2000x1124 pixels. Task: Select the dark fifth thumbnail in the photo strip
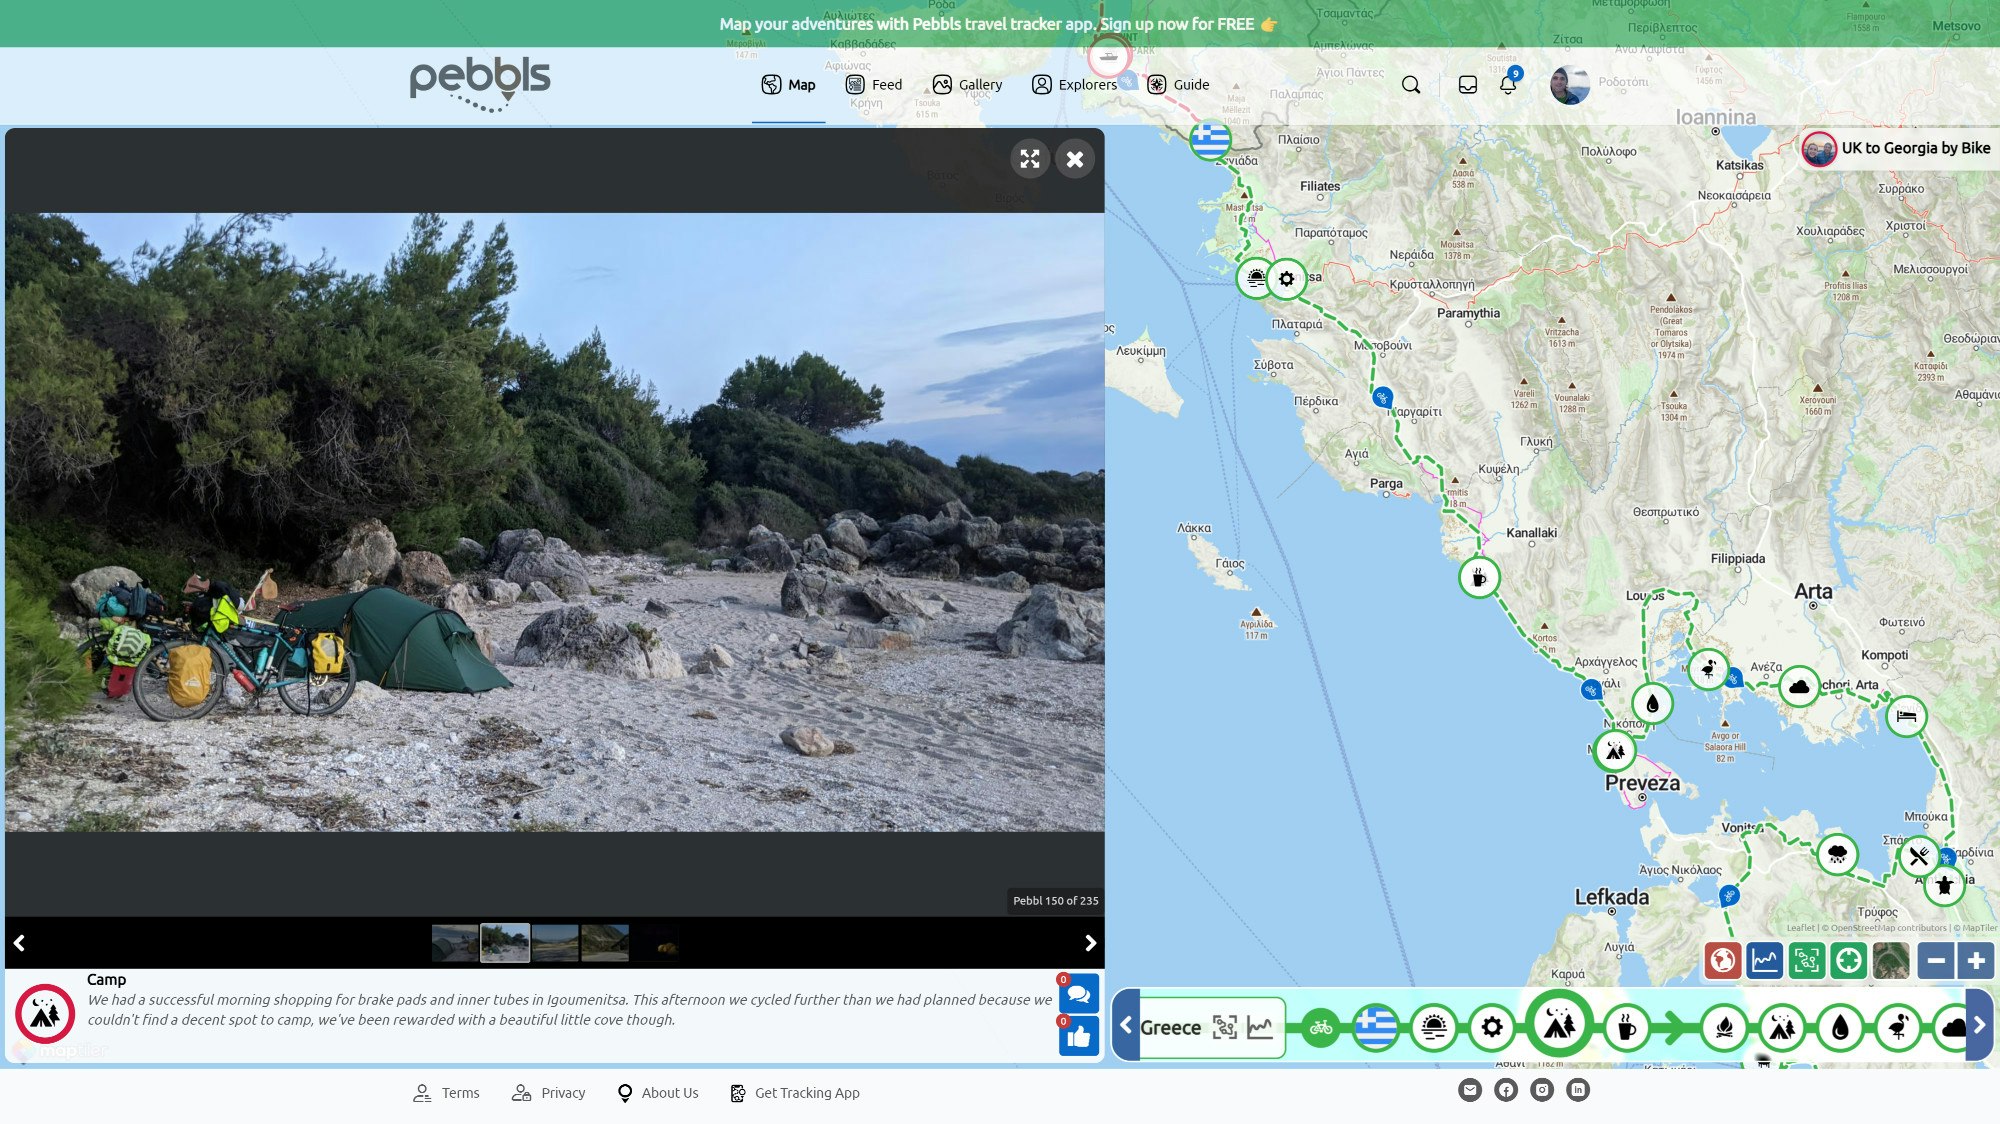click(x=655, y=943)
